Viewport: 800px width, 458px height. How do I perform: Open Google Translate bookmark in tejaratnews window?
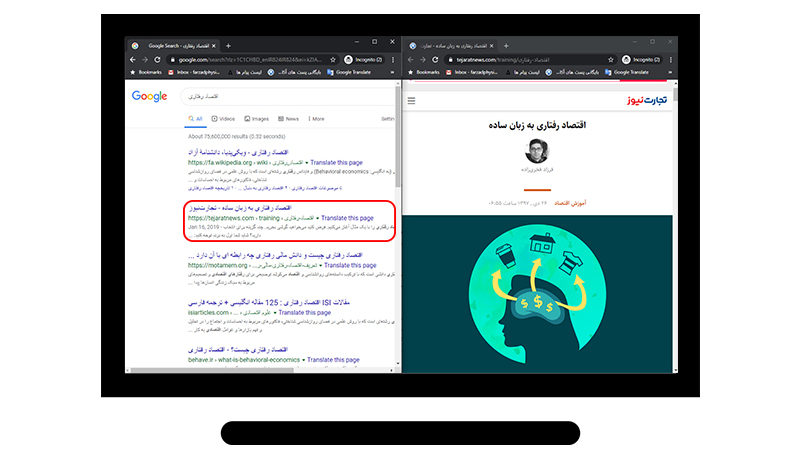[627, 72]
